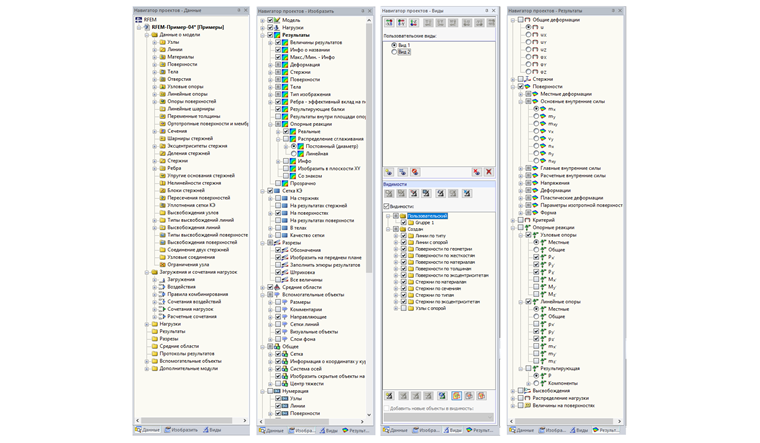Image resolution: width=760 pixels, height=443 pixels.
Task: Open the Данные tab in Display navigator
Action: pyautogui.click(x=271, y=430)
